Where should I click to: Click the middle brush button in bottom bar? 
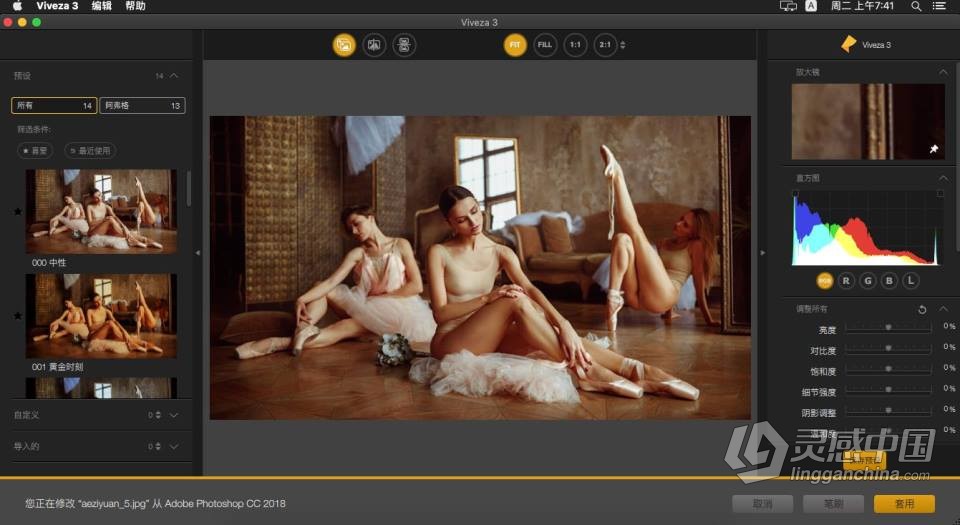tap(833, 504)
